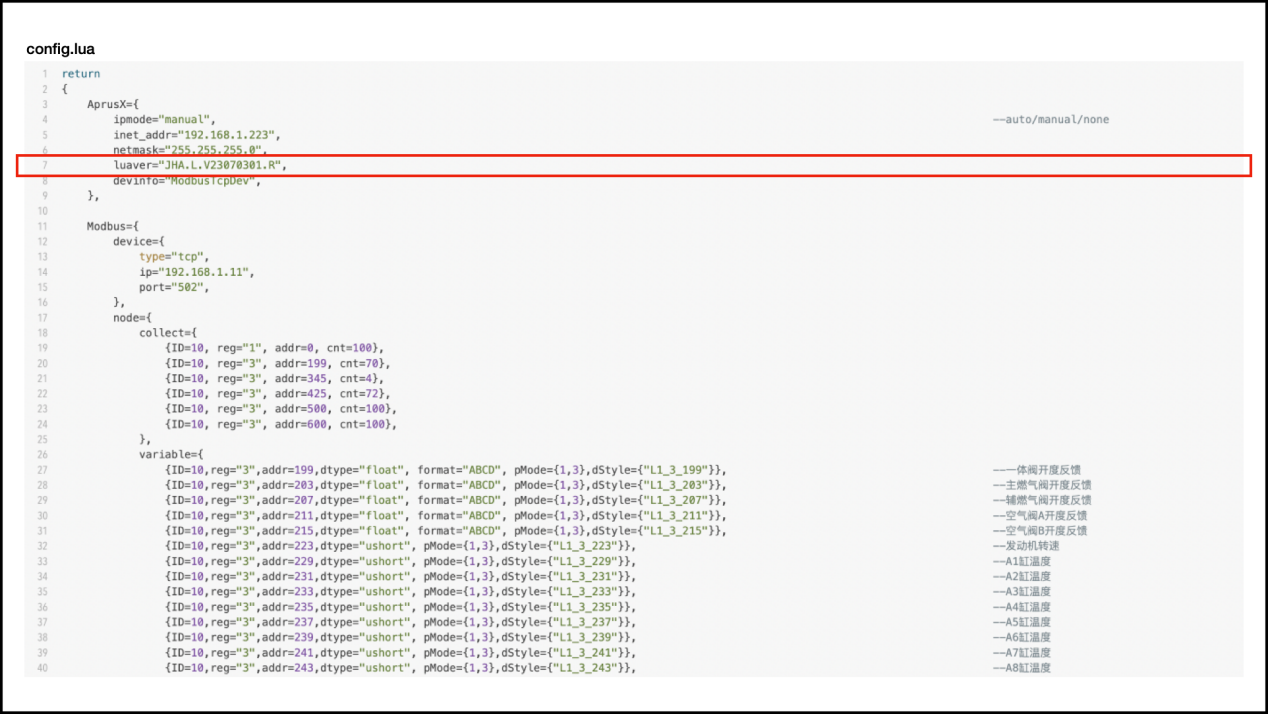Click line number 1 in the gutter
1268x714 pixels.
pyautogui.click(x=44, y=74)
